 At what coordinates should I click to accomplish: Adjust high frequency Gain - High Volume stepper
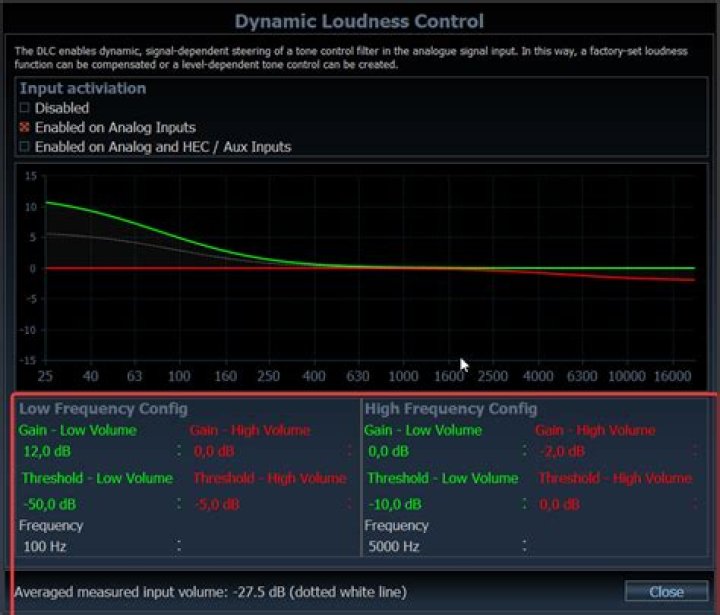[695, 451]
